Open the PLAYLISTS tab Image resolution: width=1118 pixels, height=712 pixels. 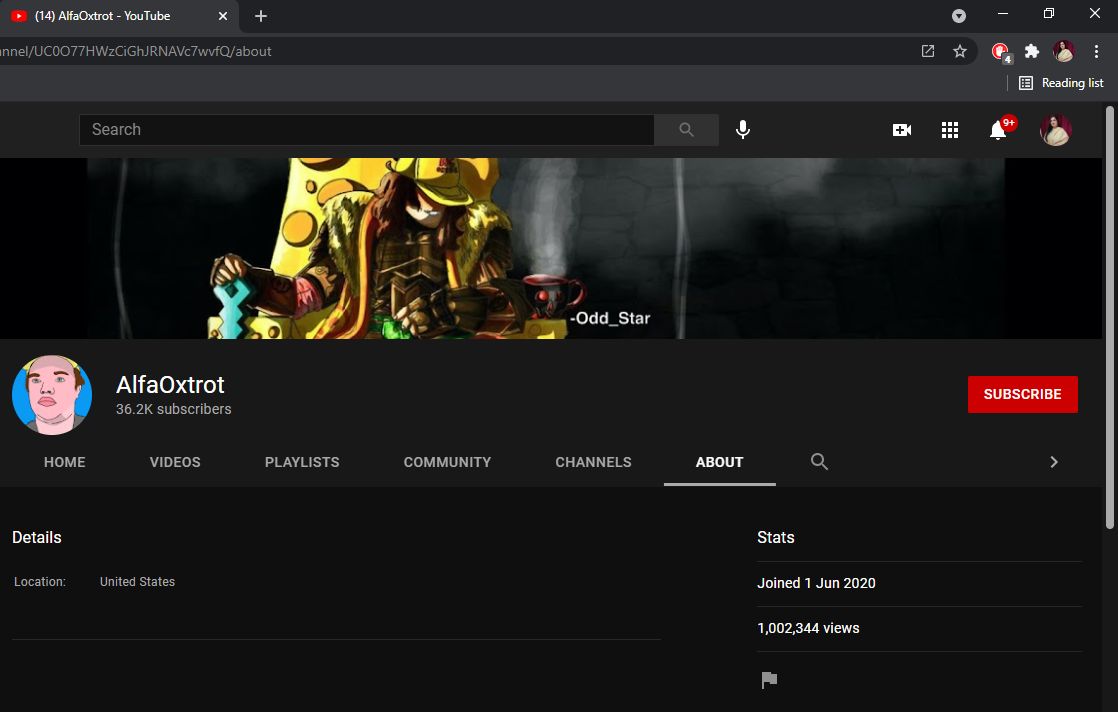coord(302,462)
